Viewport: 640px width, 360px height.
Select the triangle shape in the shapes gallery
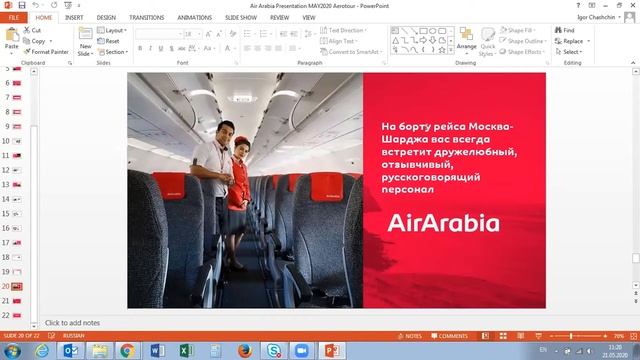(395, 40)
